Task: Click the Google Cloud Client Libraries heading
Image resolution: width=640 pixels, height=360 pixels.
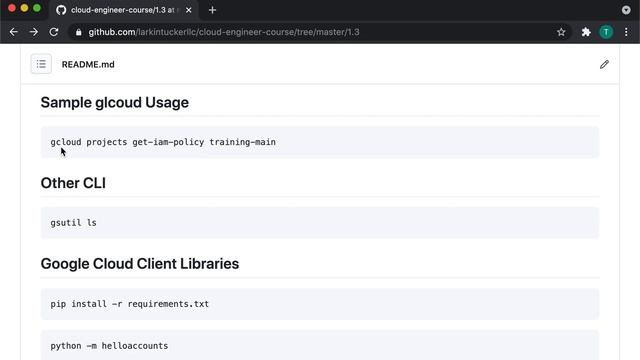Action: tap(140, 264)
